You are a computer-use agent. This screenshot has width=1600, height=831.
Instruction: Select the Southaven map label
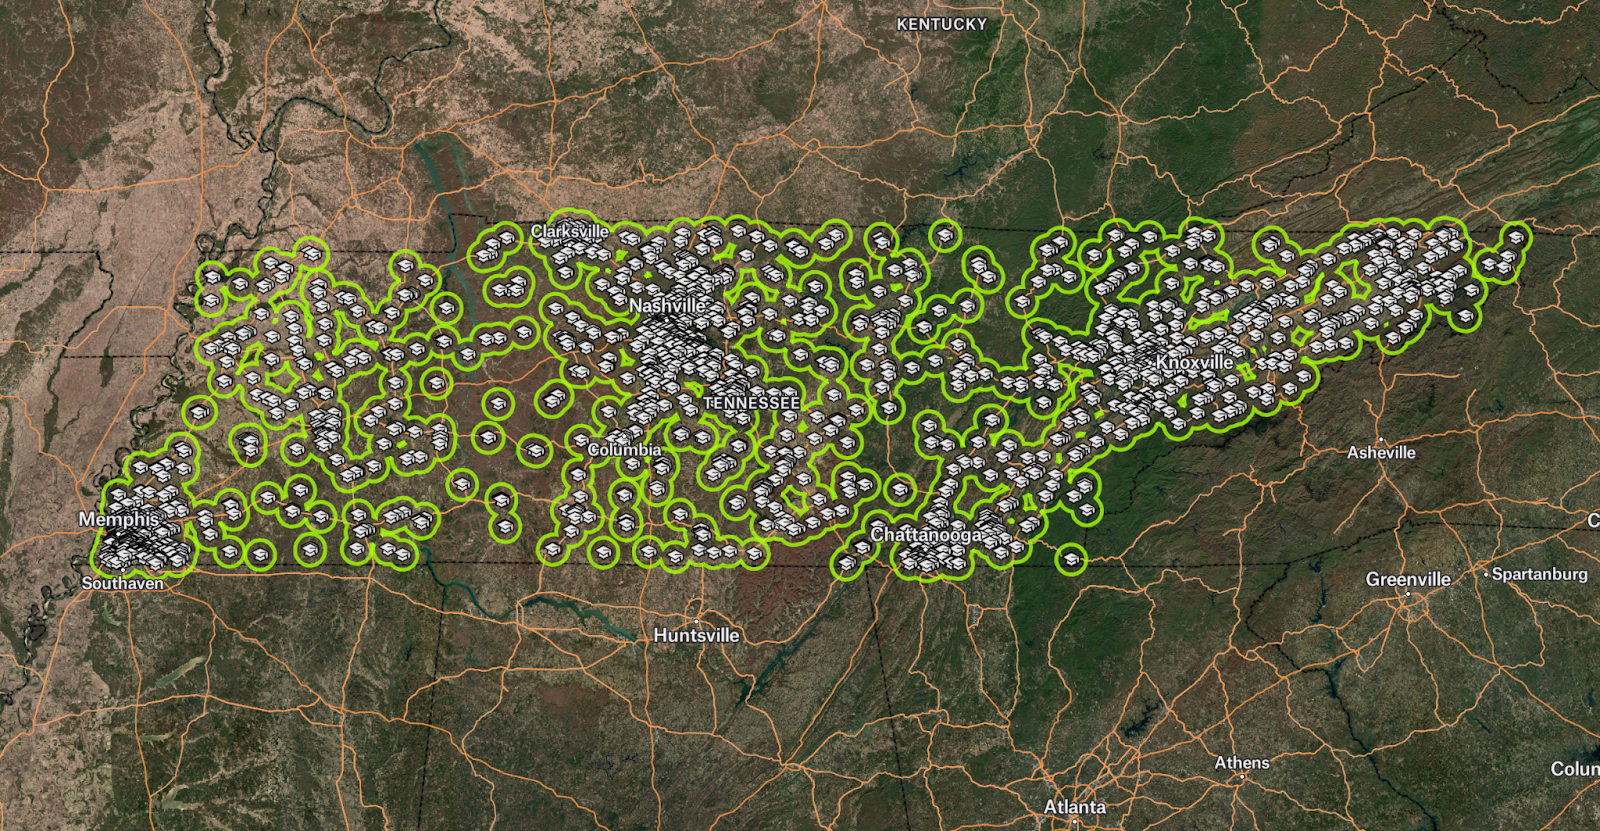122,583
